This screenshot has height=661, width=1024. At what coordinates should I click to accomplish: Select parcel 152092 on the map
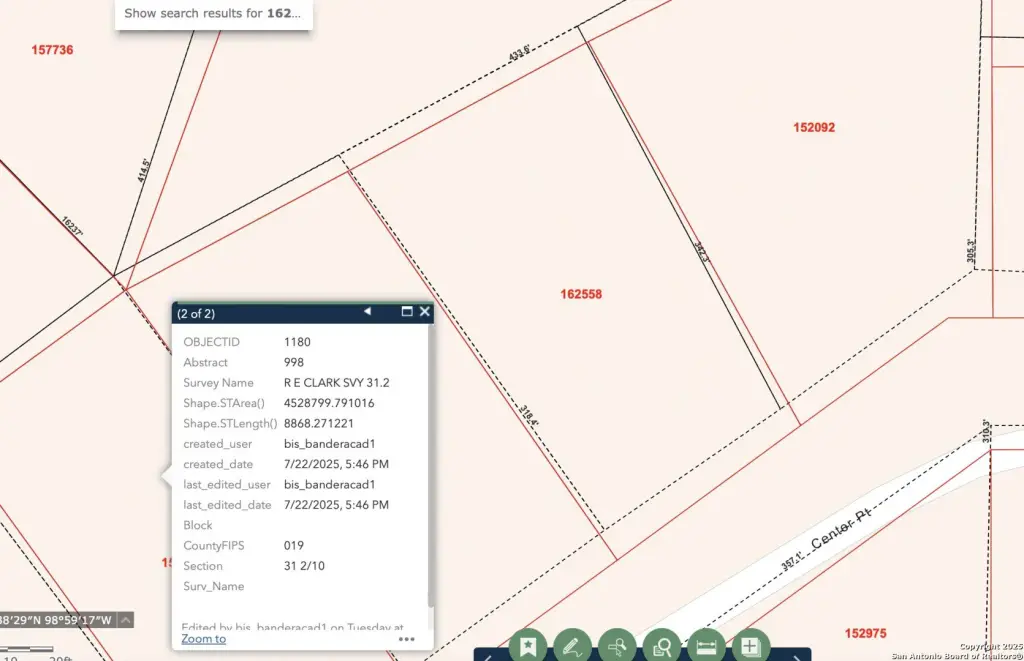tap(814, 128)
